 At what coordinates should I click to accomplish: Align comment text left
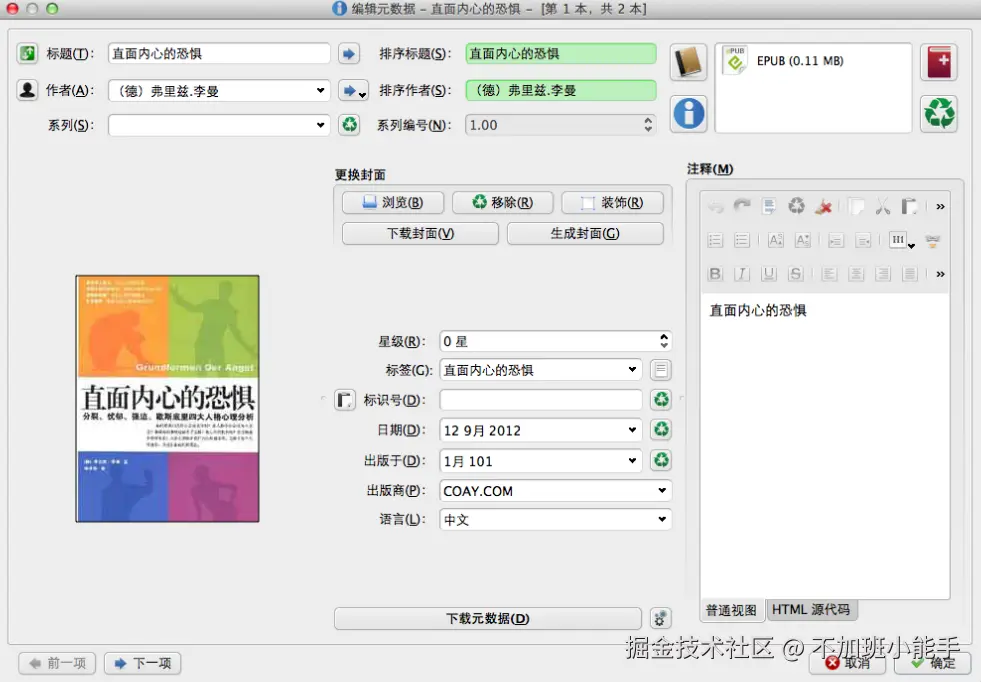click(830, 273)
